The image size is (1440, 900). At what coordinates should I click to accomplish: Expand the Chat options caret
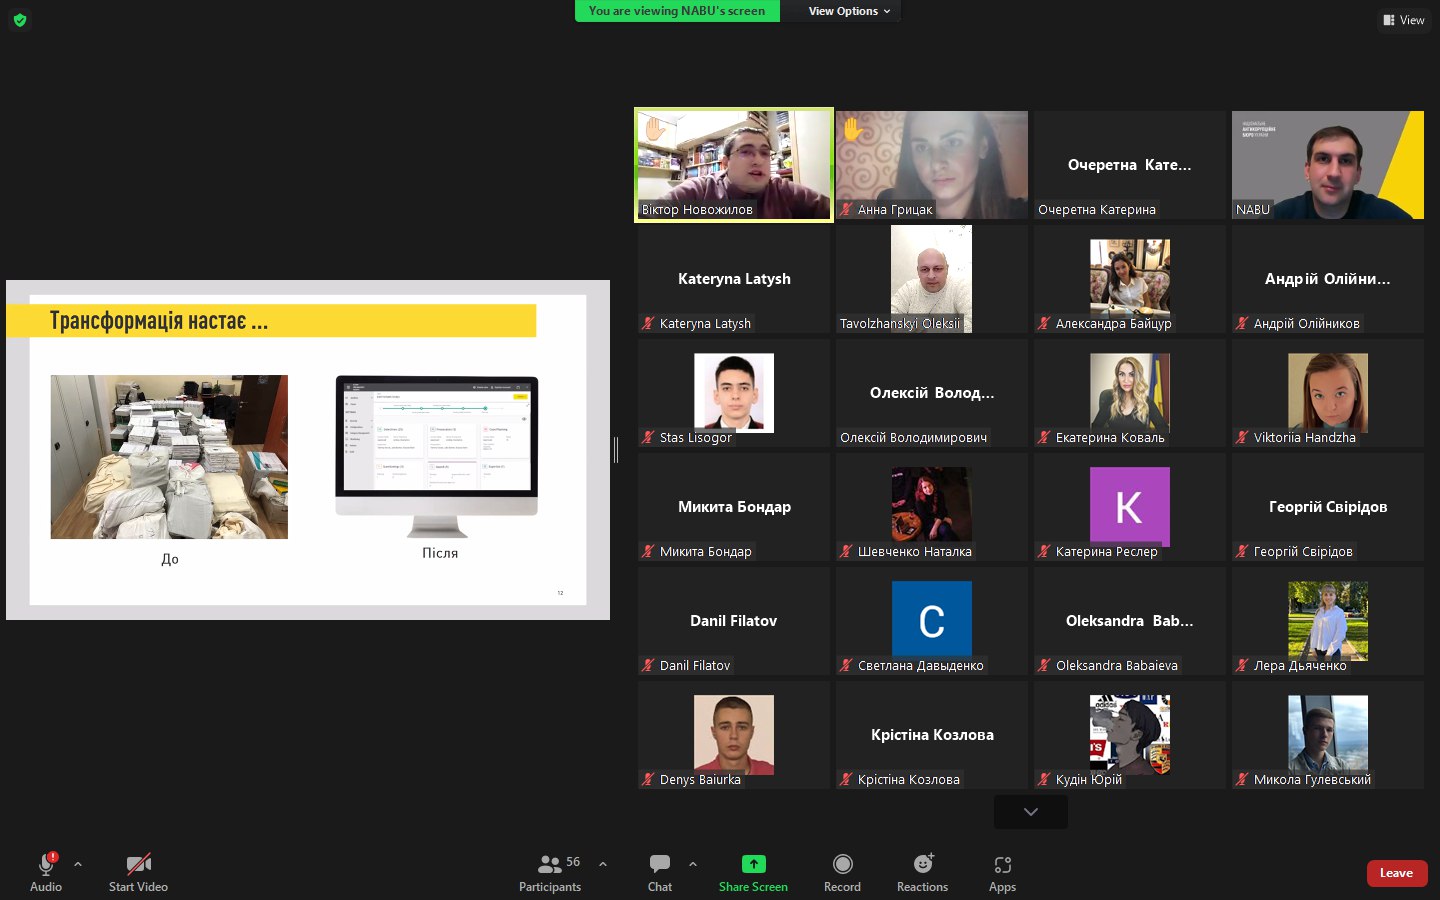coord(693,864)
